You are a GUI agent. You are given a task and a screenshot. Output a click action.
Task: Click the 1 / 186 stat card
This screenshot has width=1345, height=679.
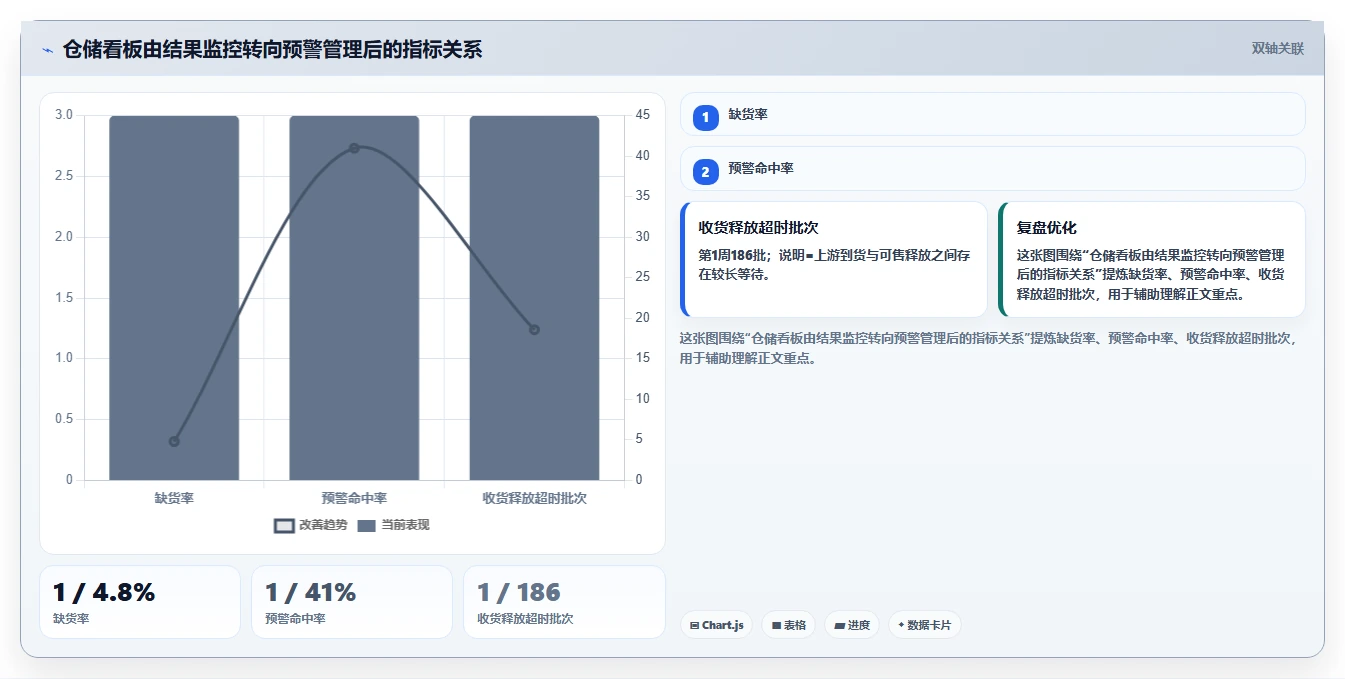564,602
